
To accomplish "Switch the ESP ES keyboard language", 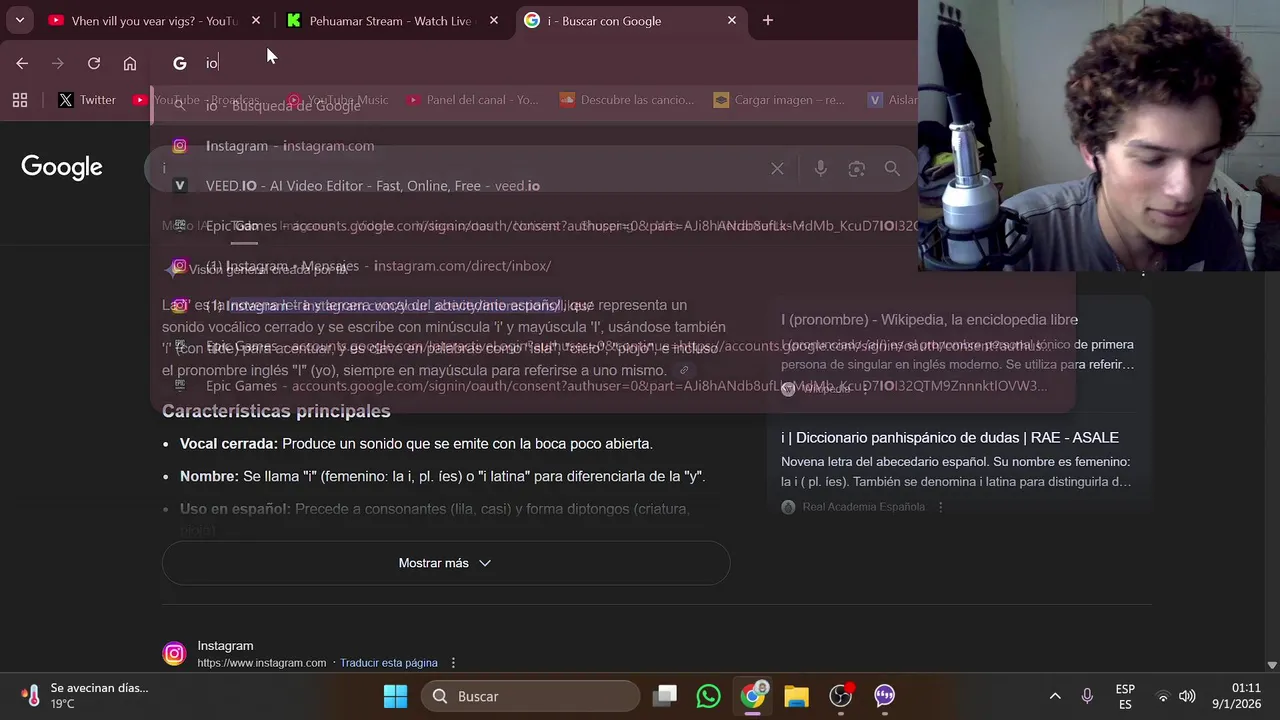I will 1125,696.
